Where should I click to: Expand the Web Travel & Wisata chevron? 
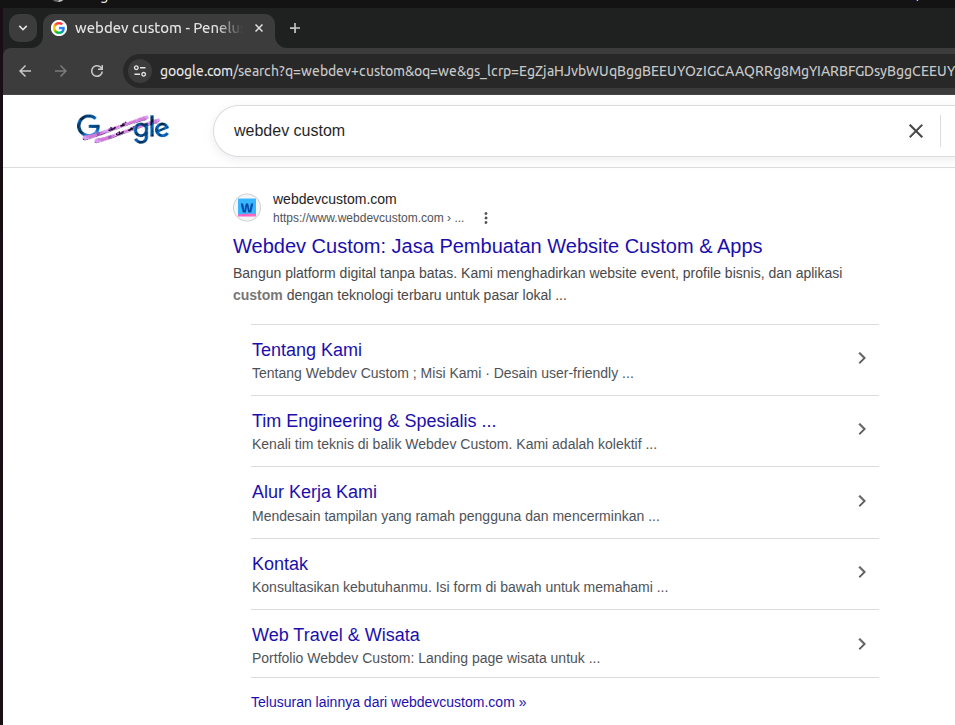click(x=861, y=643)
